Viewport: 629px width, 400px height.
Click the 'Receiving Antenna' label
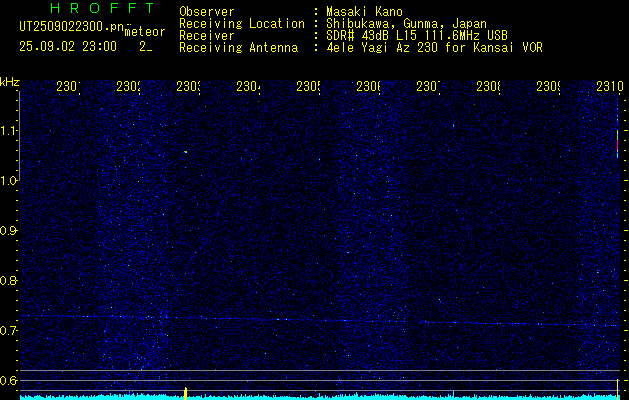click(238, 48)
